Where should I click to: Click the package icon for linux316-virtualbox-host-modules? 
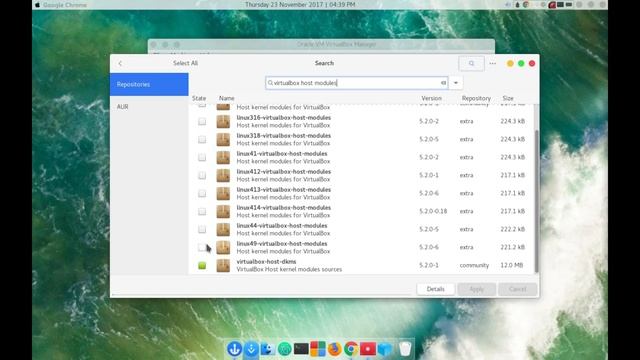(x=223, y=122)
